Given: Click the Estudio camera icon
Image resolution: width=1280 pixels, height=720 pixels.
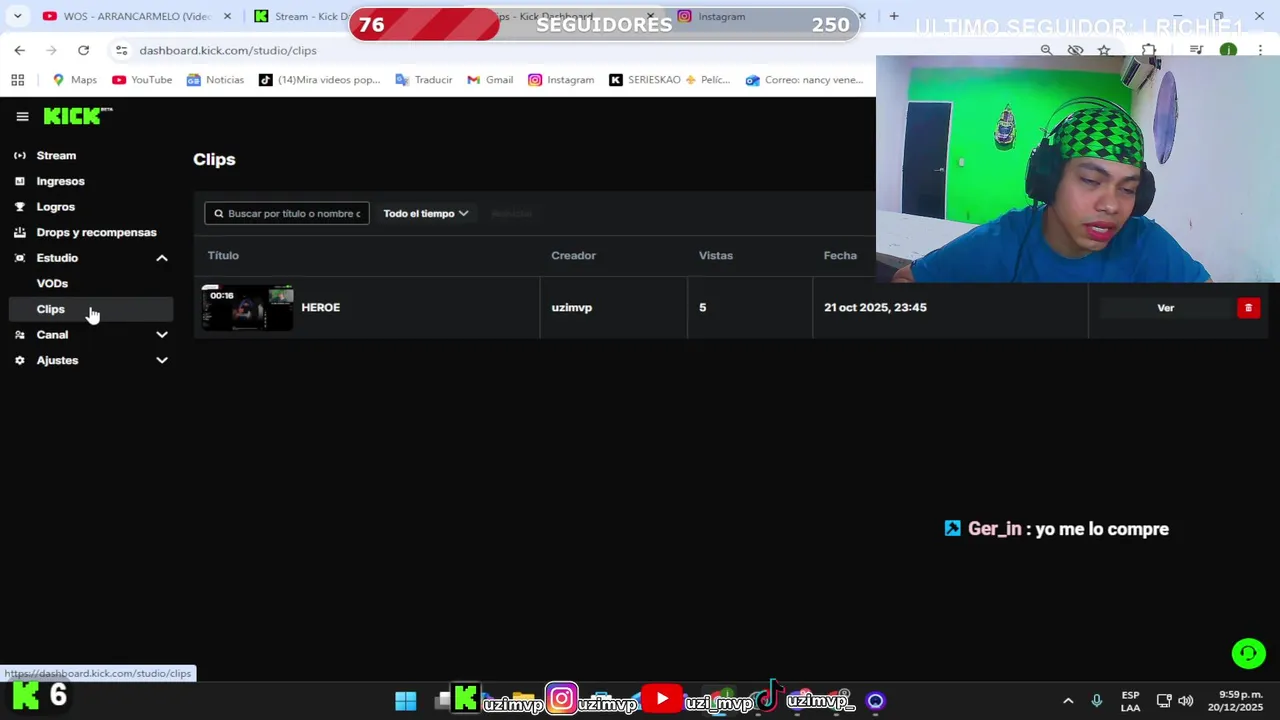Looking at the screenshot, I should tap(20, 258).
